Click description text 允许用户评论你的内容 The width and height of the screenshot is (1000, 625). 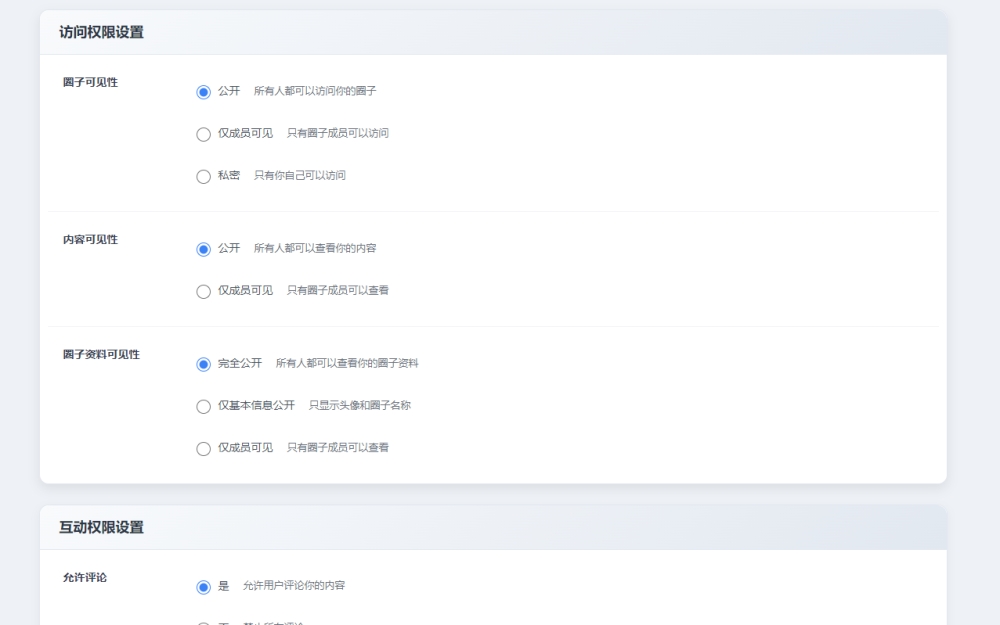click(x=294, y=585)
